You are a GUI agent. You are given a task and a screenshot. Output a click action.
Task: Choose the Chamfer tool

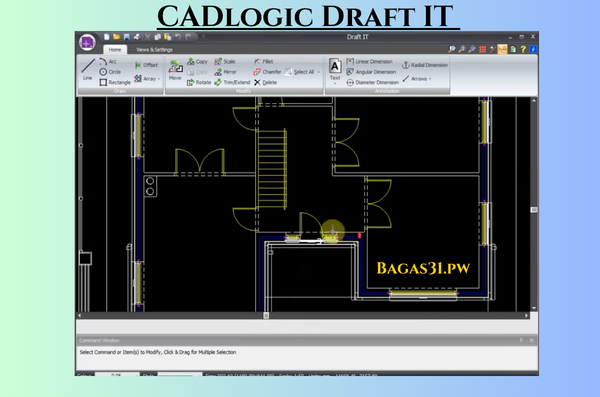tap(267, 72)
